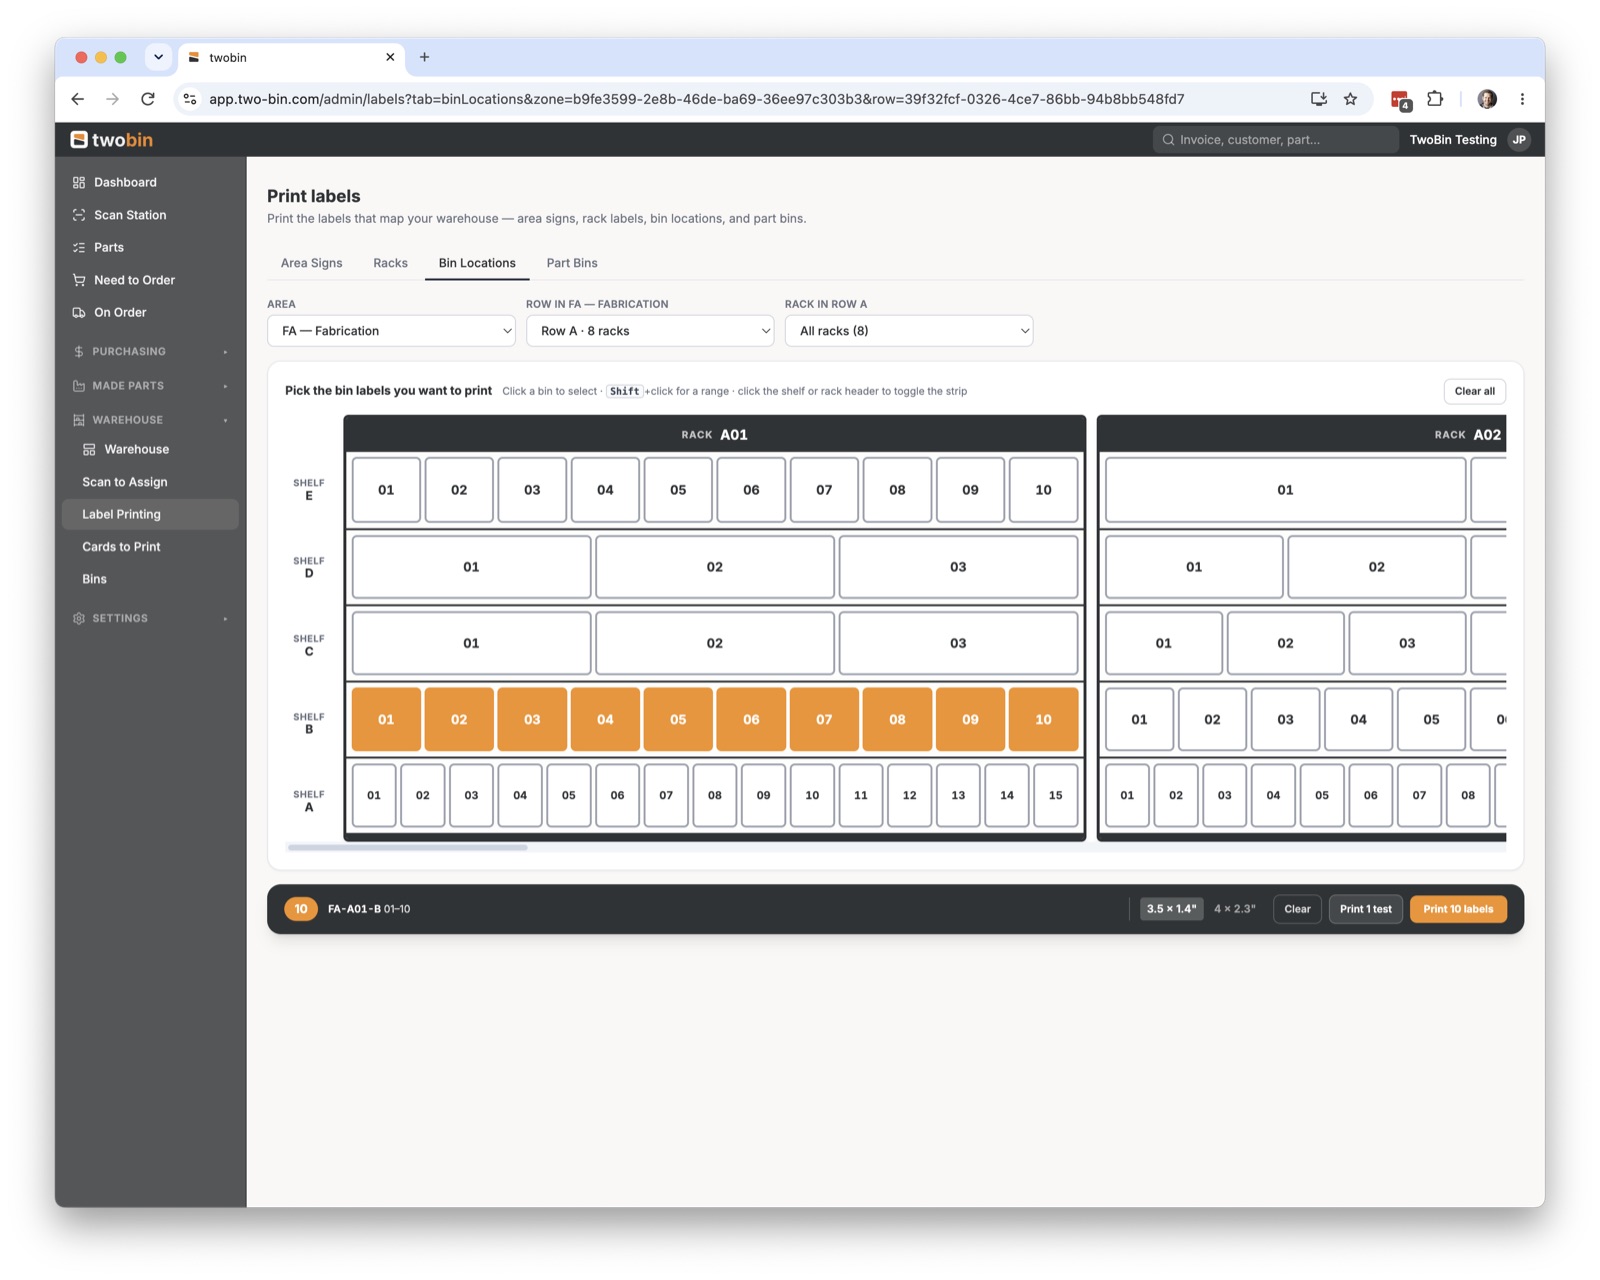This screenshot has height=1280, width=1600.
Task: Deselect bin 05 on Shelf B of A01
Action: click(678, 719)
